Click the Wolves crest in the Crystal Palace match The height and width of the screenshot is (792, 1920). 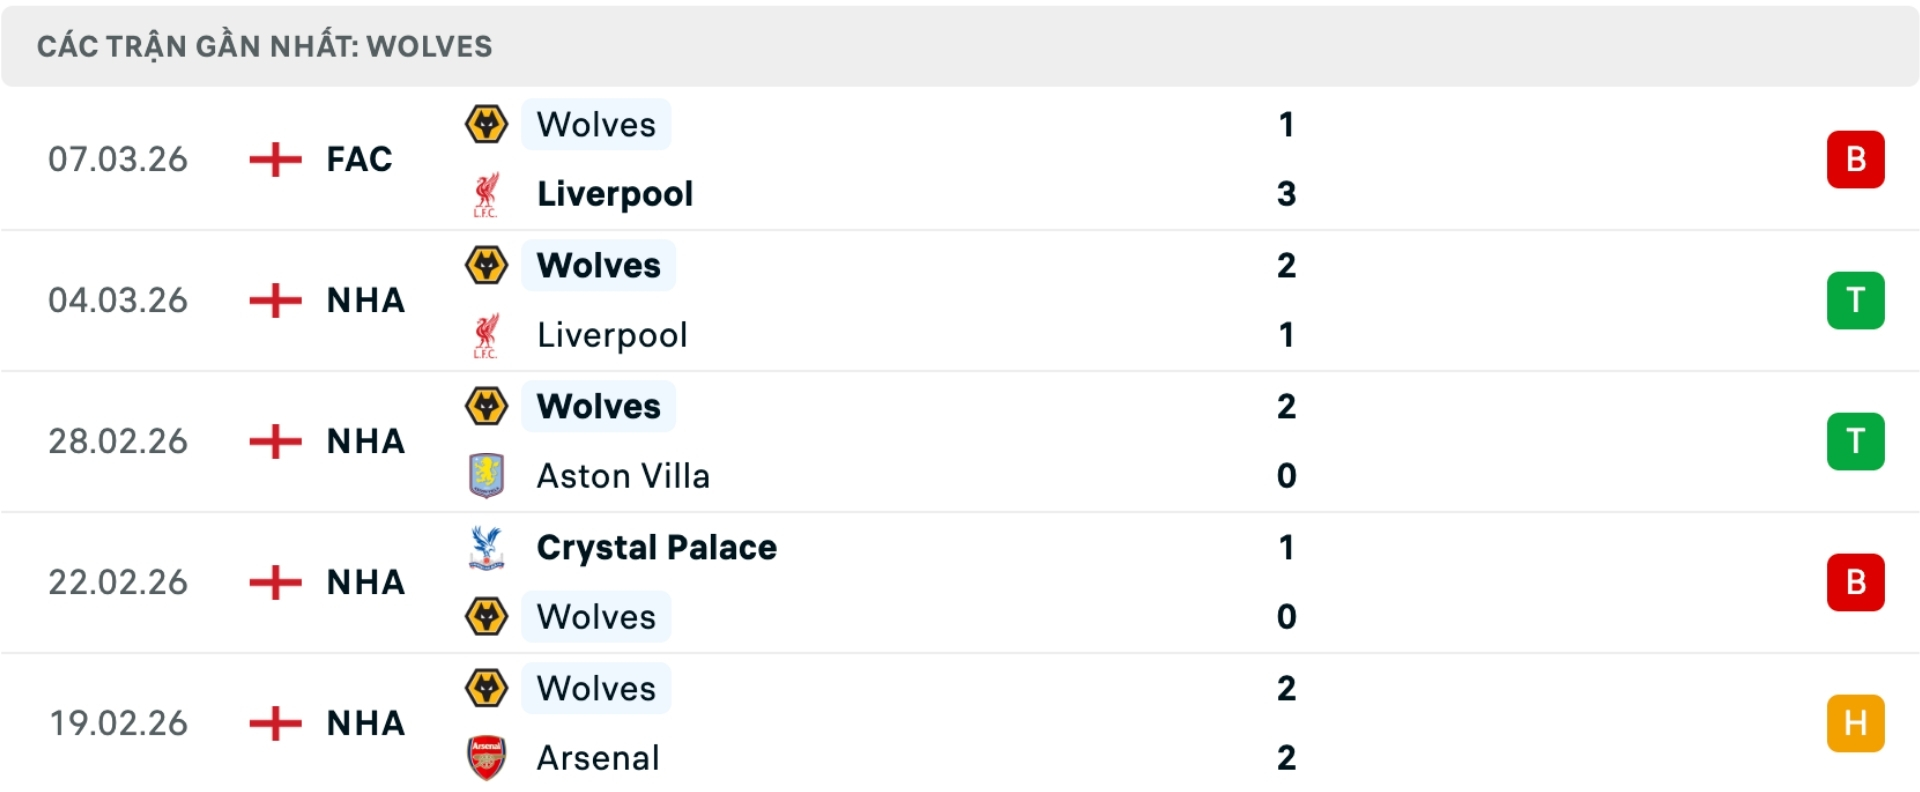point(486,617)
